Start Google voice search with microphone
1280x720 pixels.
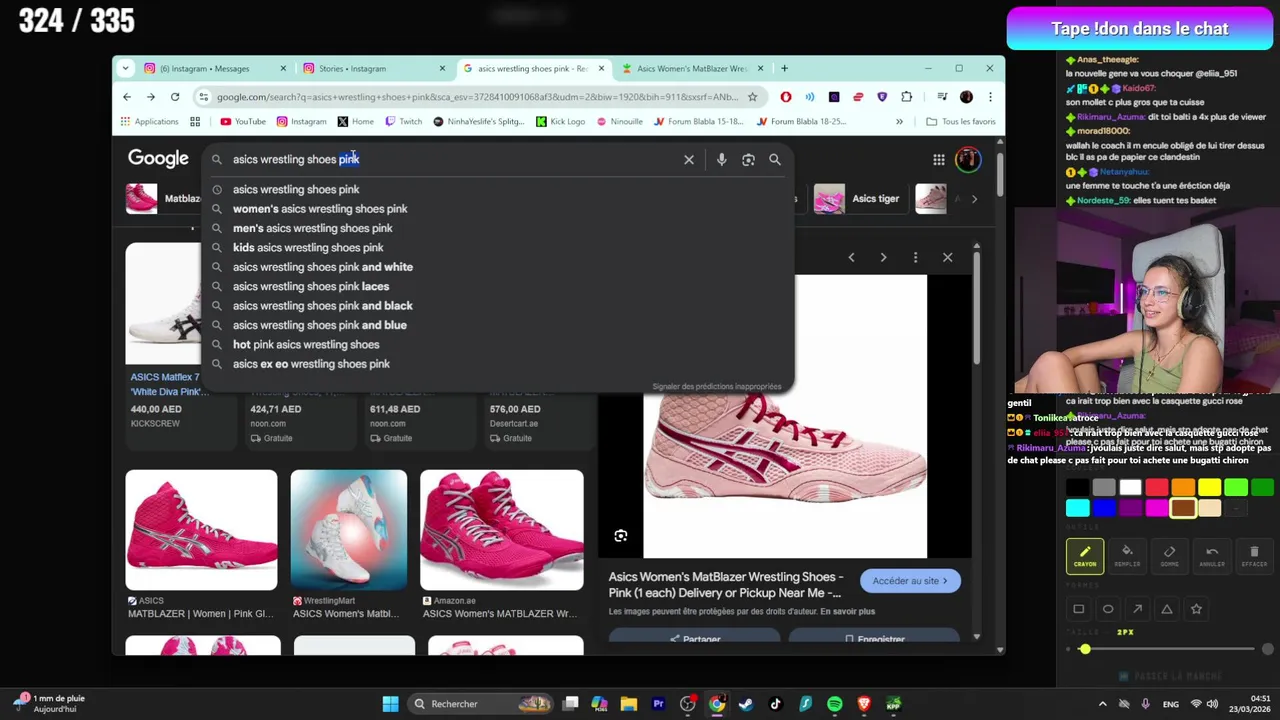[721, 160]
